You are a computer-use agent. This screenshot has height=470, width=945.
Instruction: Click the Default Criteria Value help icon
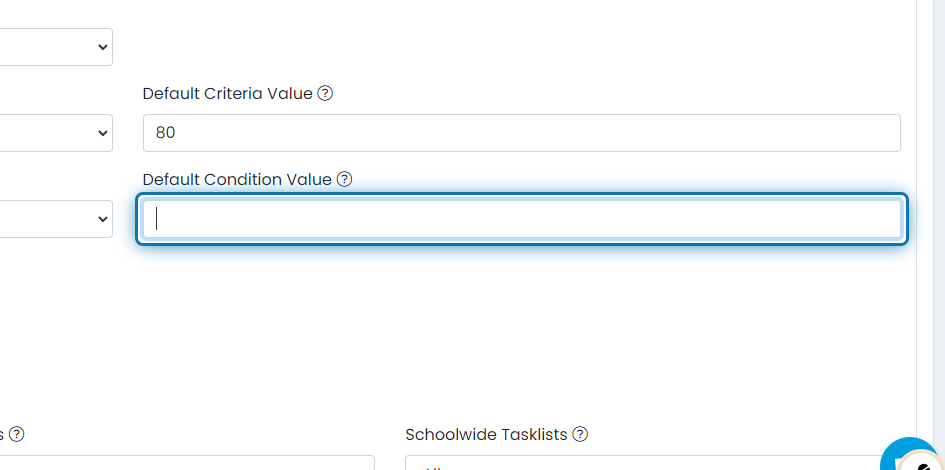[x=325, y=94]
